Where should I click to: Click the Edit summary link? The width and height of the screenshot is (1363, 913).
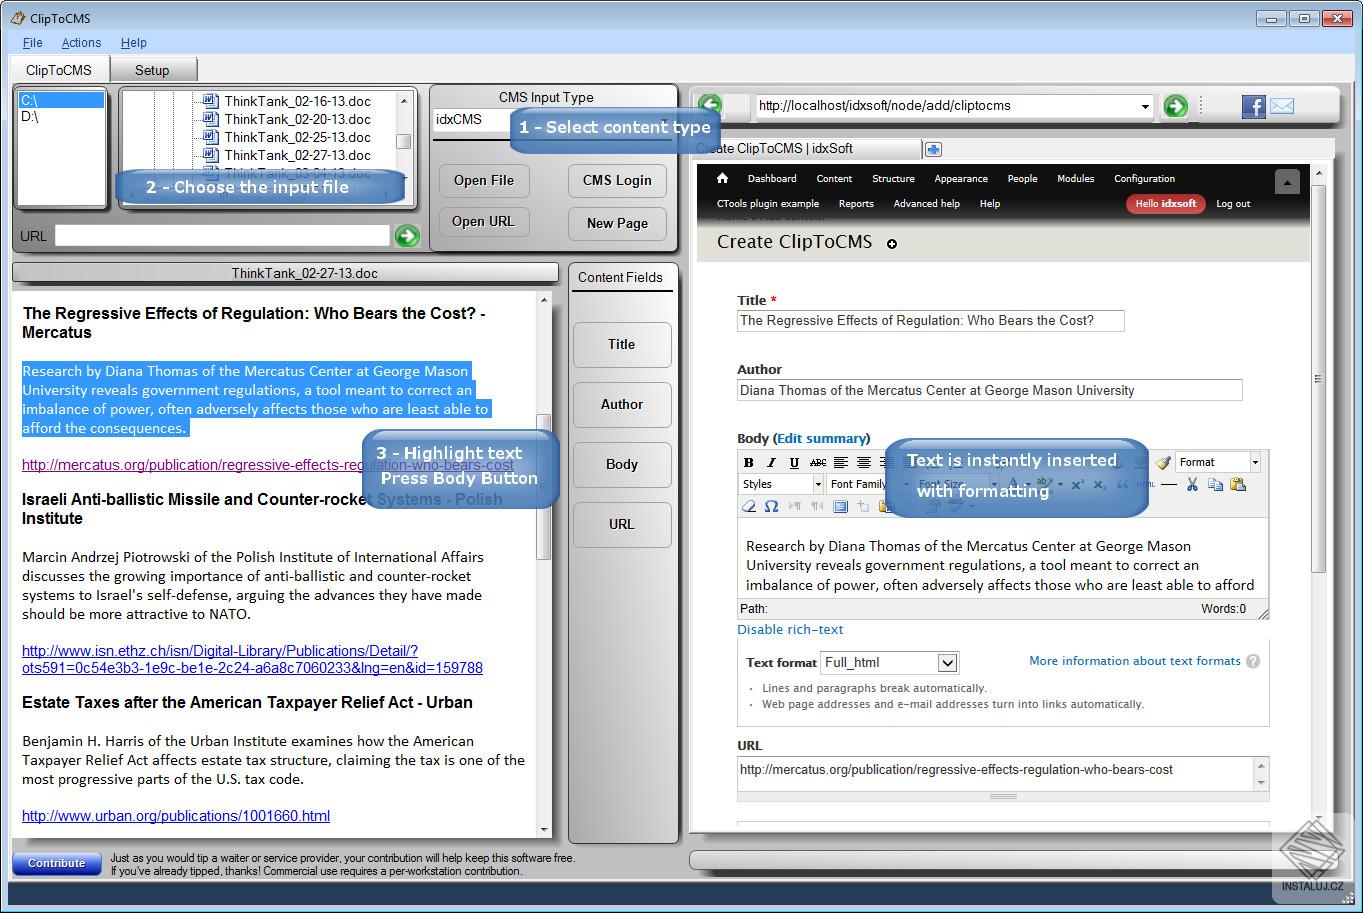(821, 438)
